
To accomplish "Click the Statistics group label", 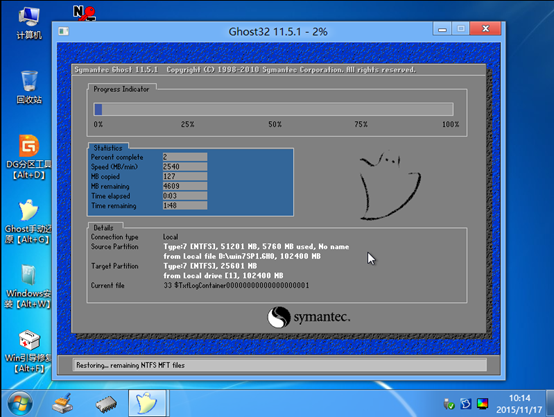I will [x=108, y=148].
